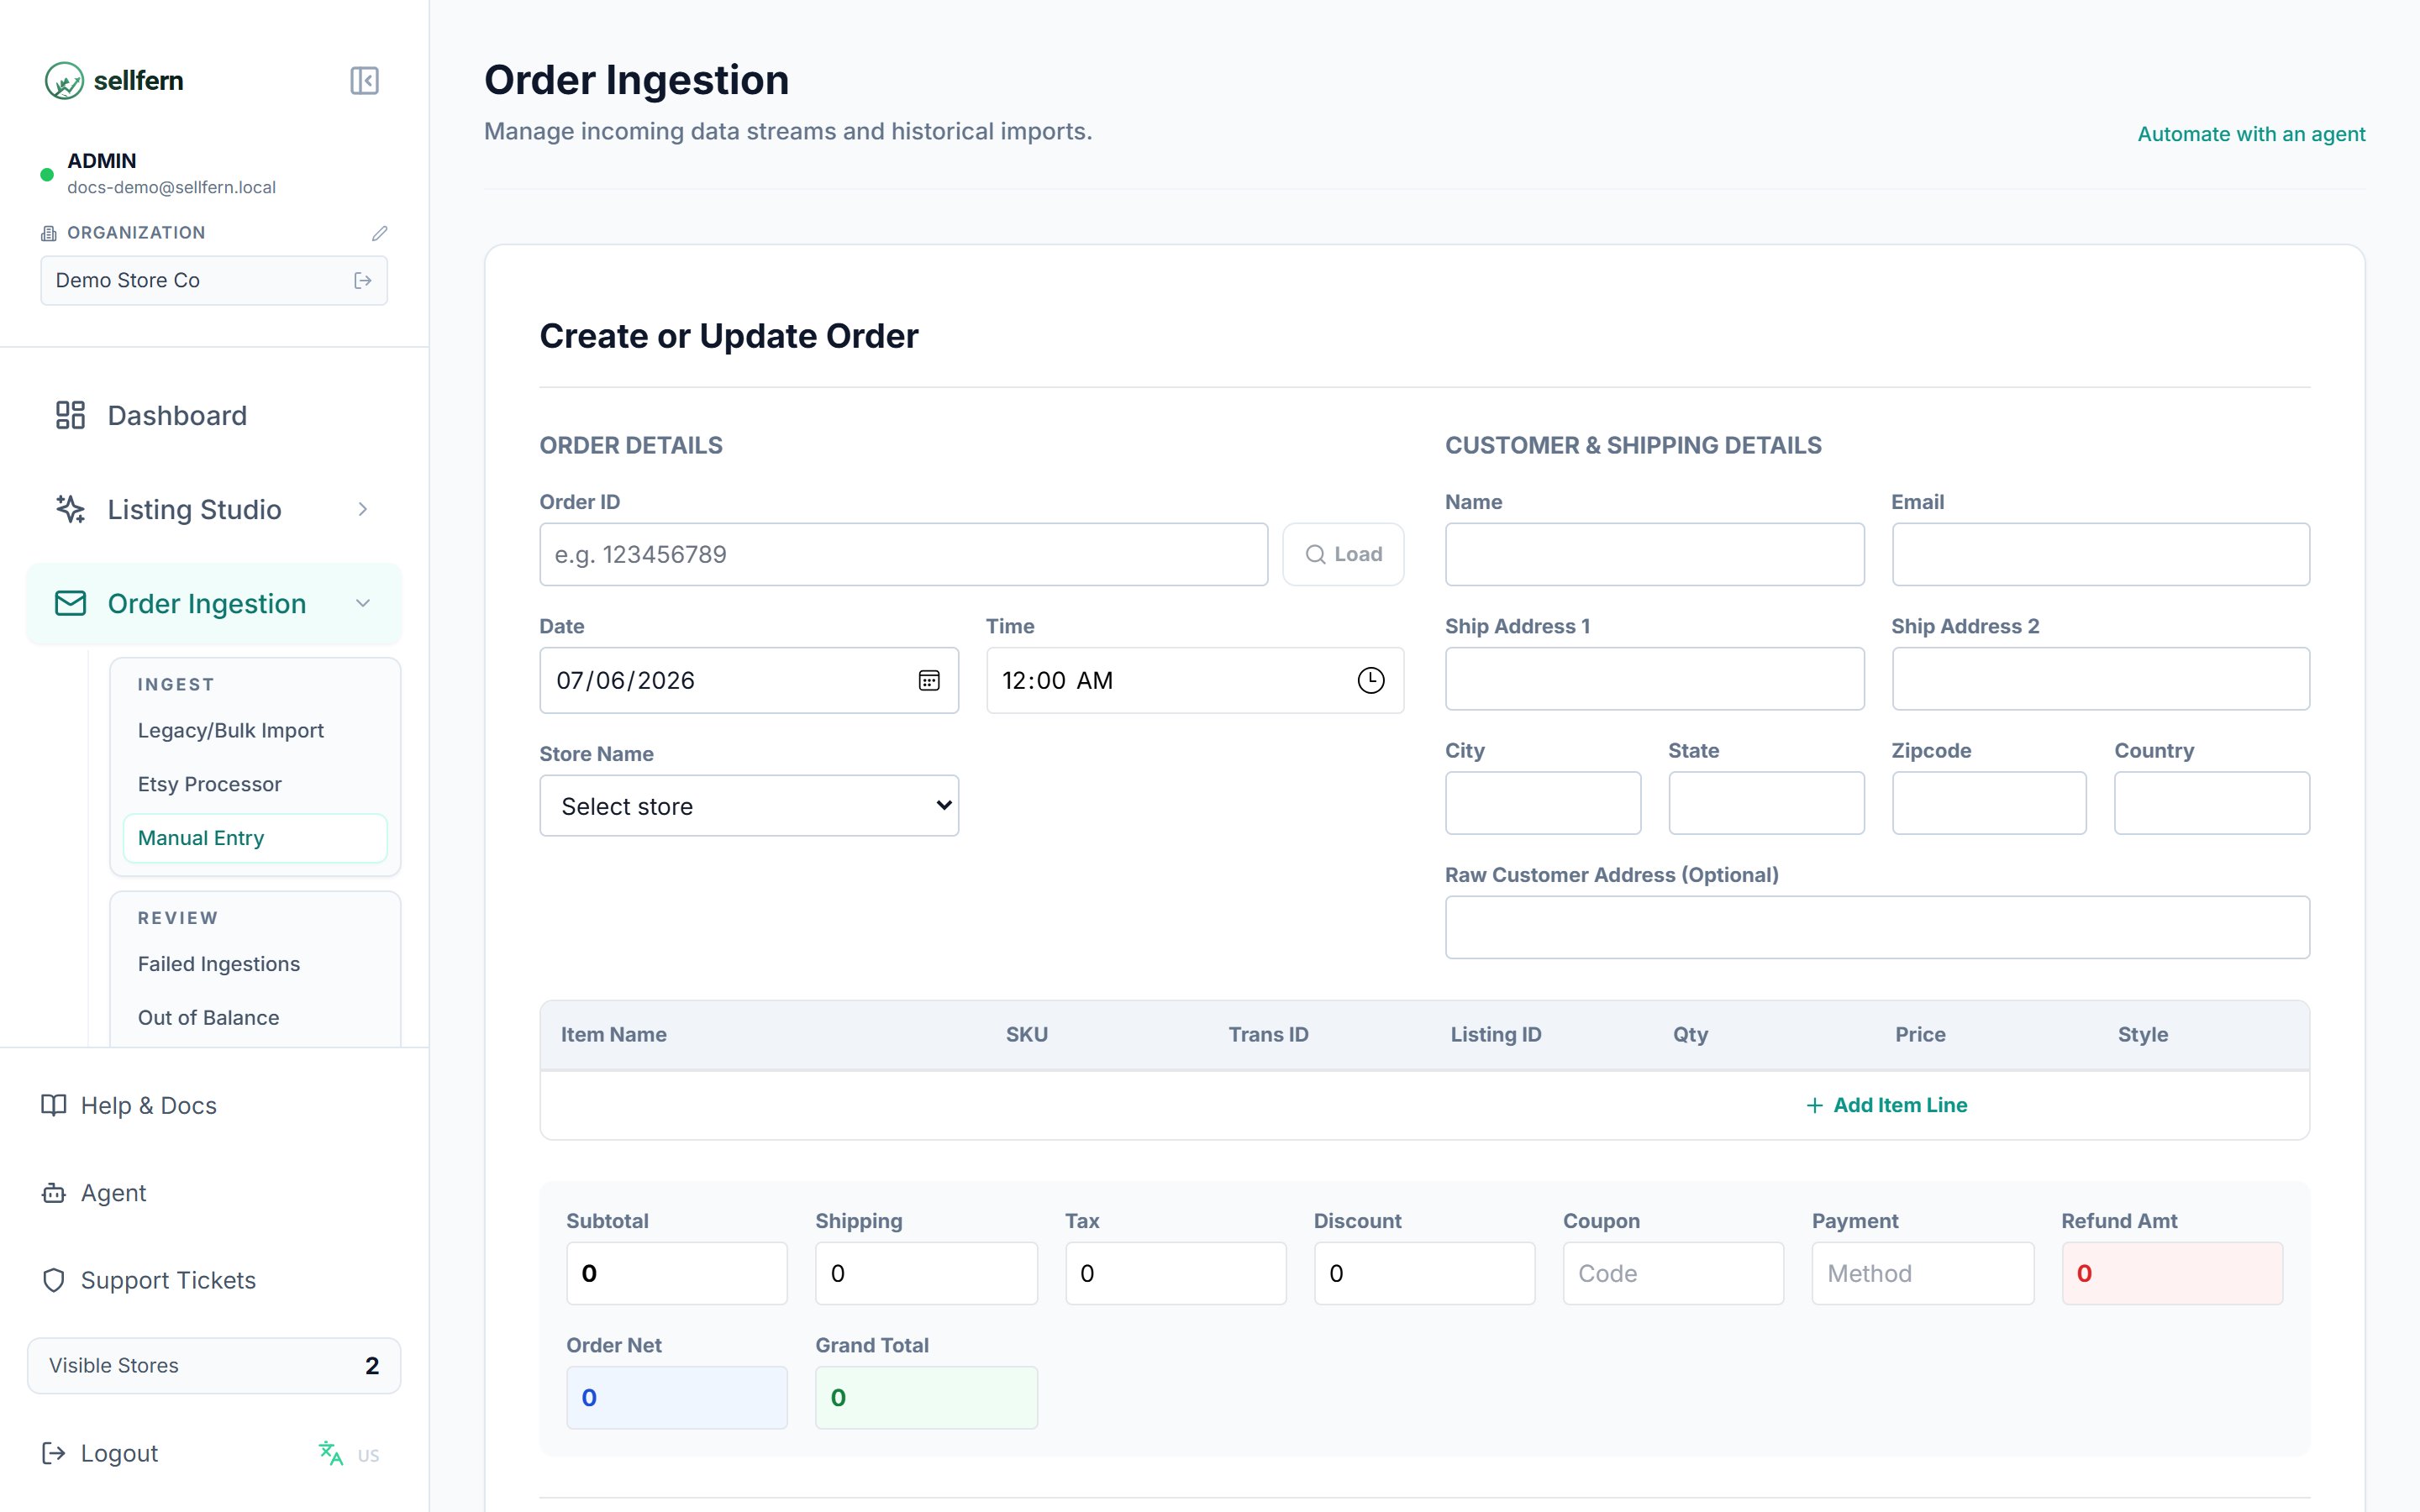Click the 'Trans ID' column header

[x=1268, y=1034]
